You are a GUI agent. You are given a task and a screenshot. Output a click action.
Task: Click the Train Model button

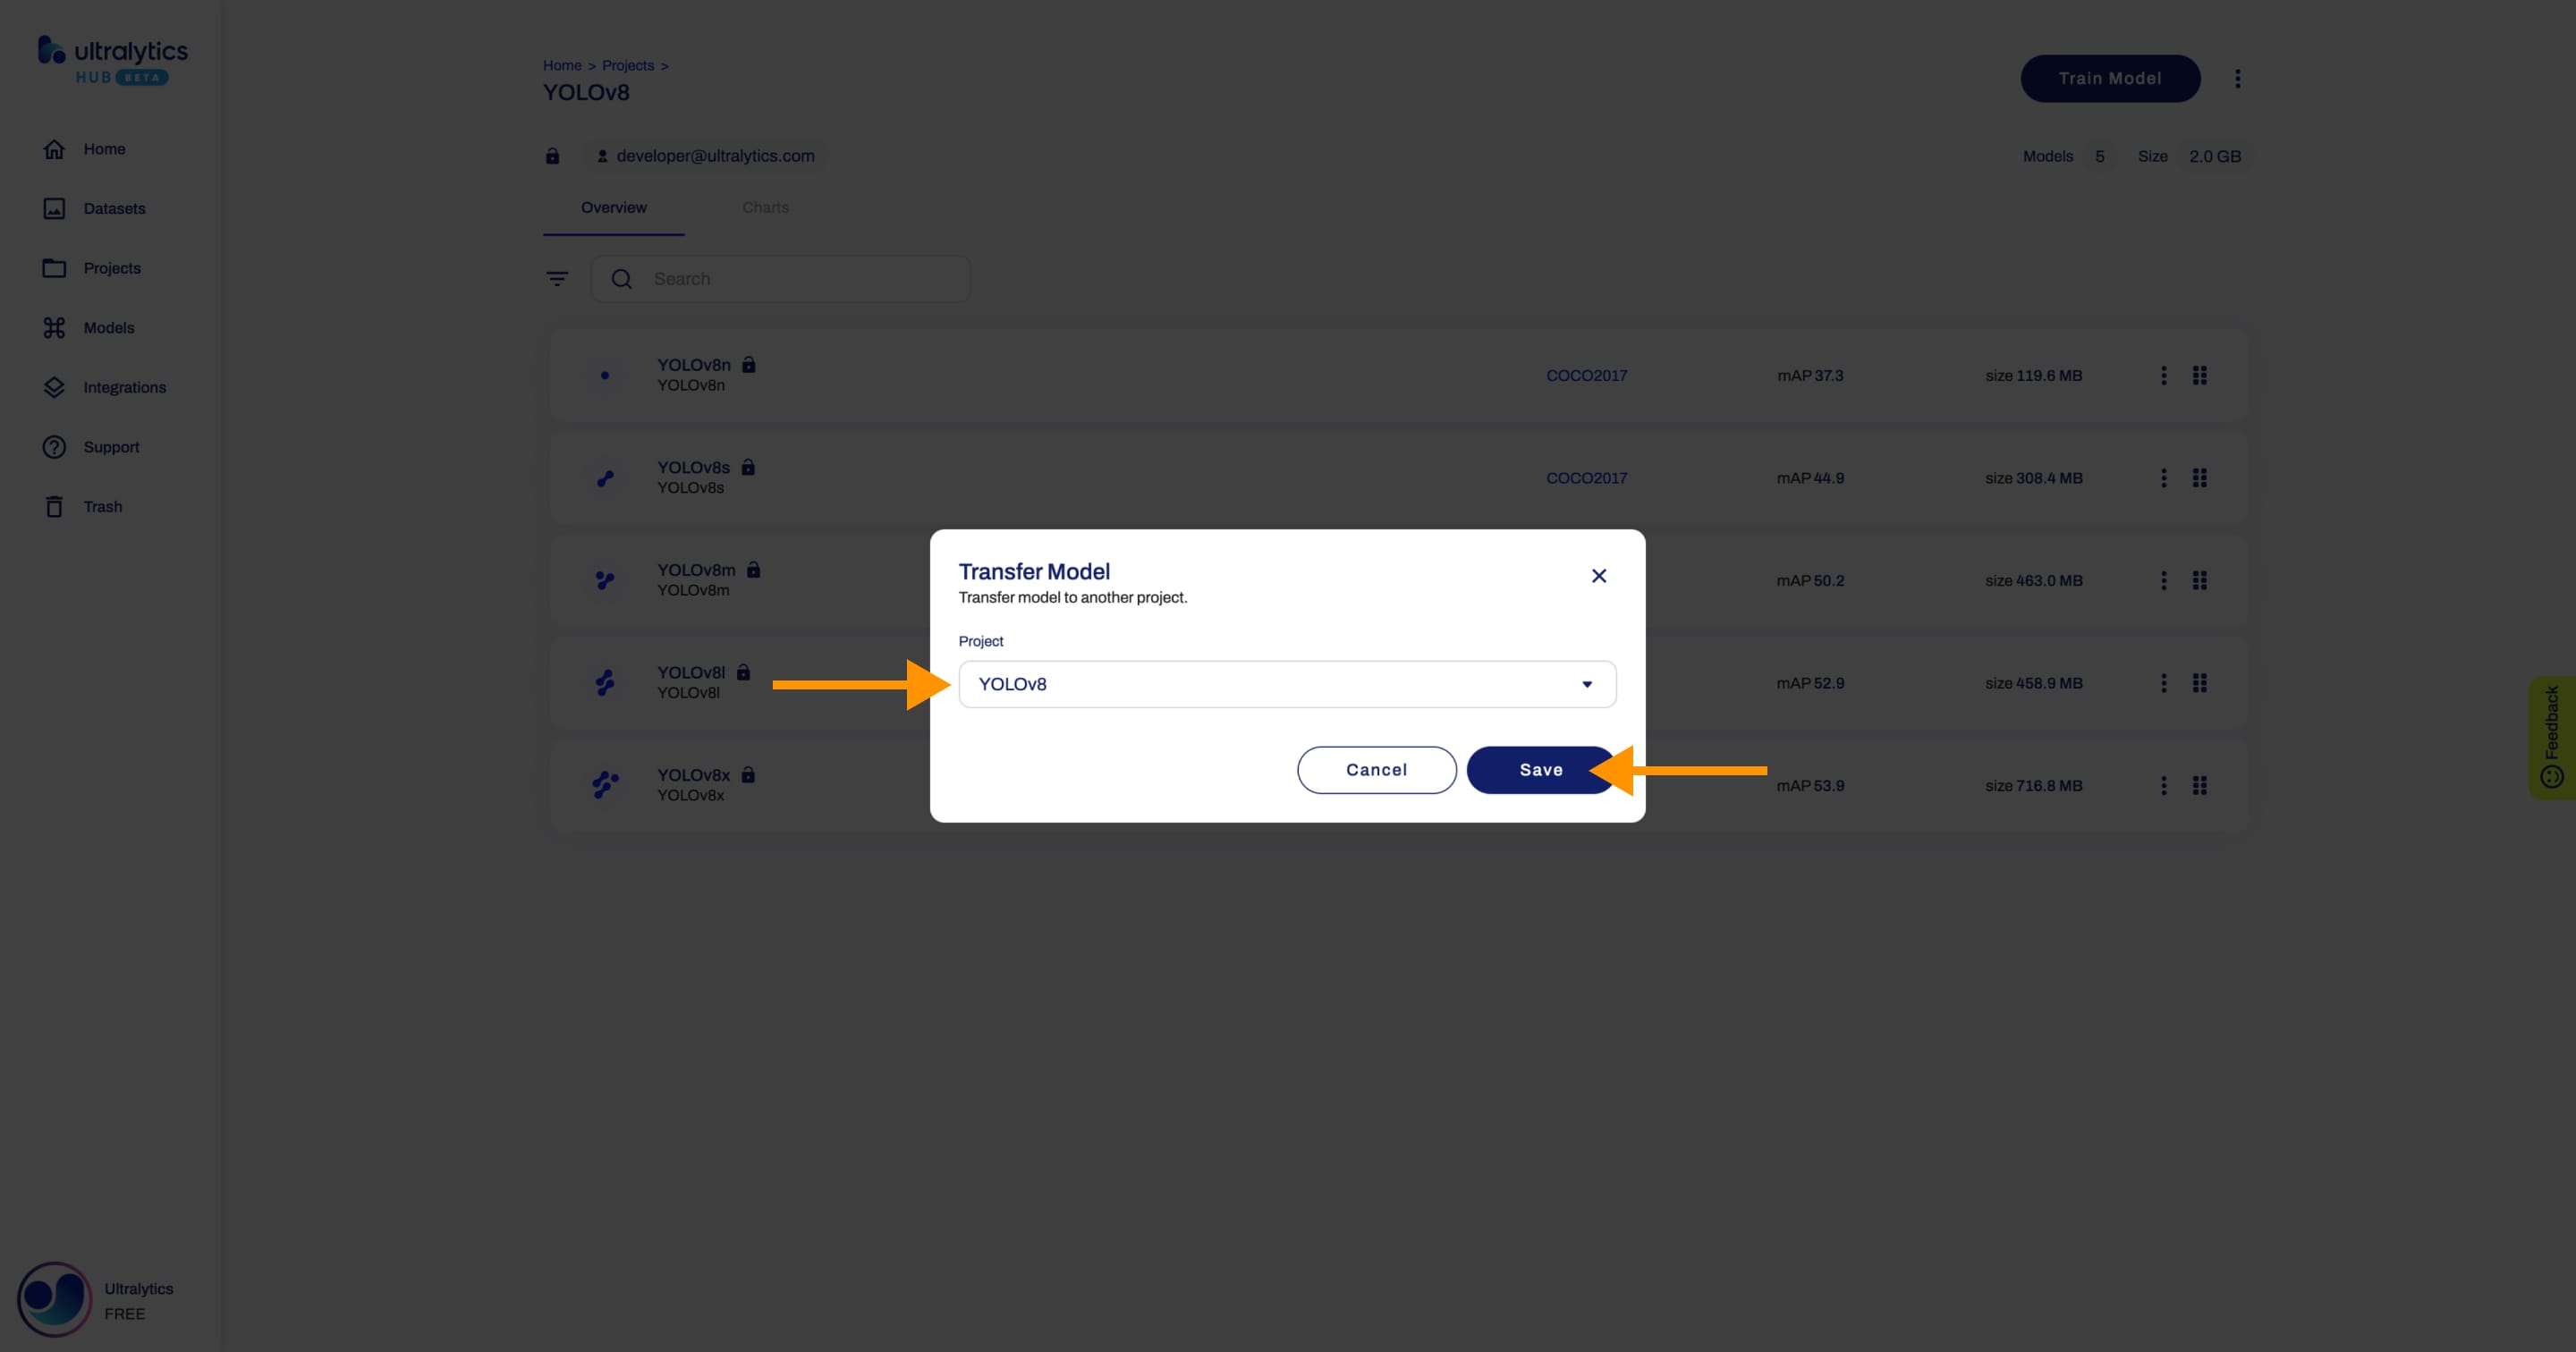click(2111, 79)
